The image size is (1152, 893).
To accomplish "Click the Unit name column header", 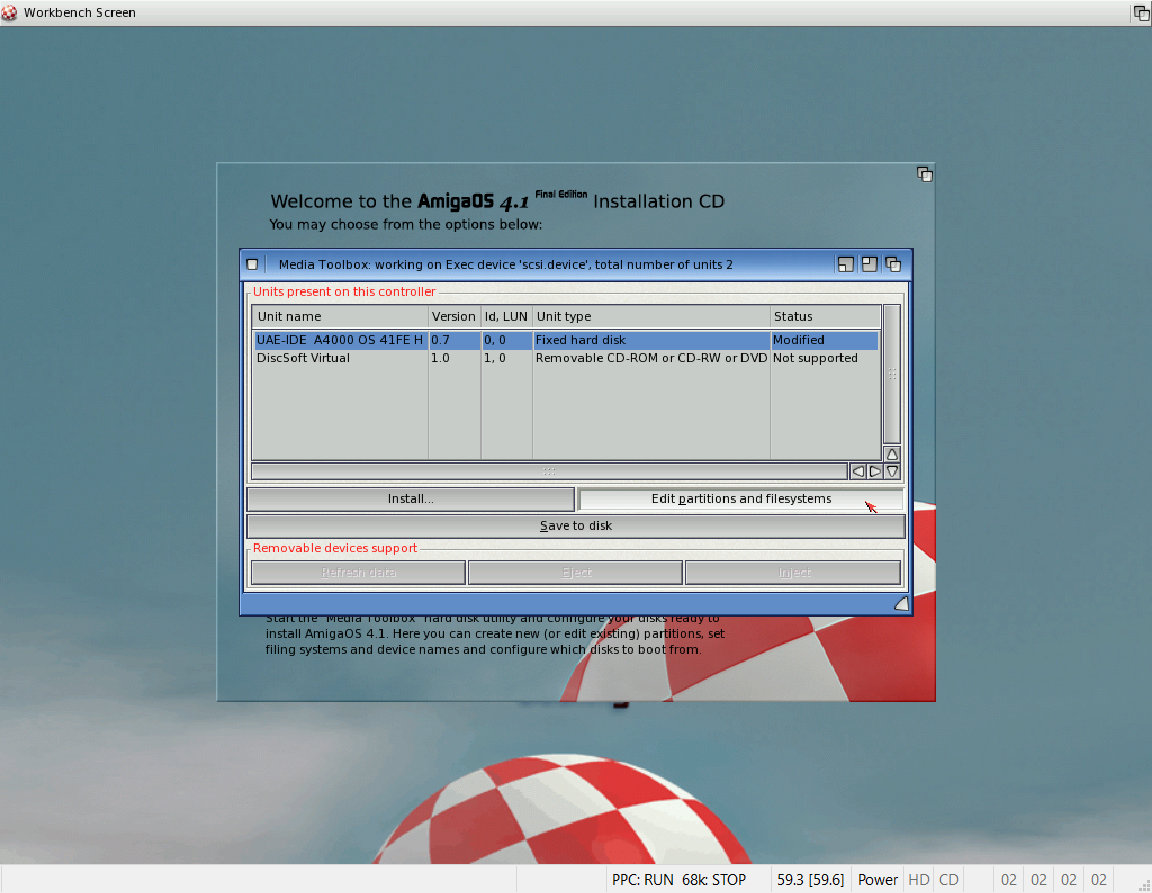I will tap(340, 317).
